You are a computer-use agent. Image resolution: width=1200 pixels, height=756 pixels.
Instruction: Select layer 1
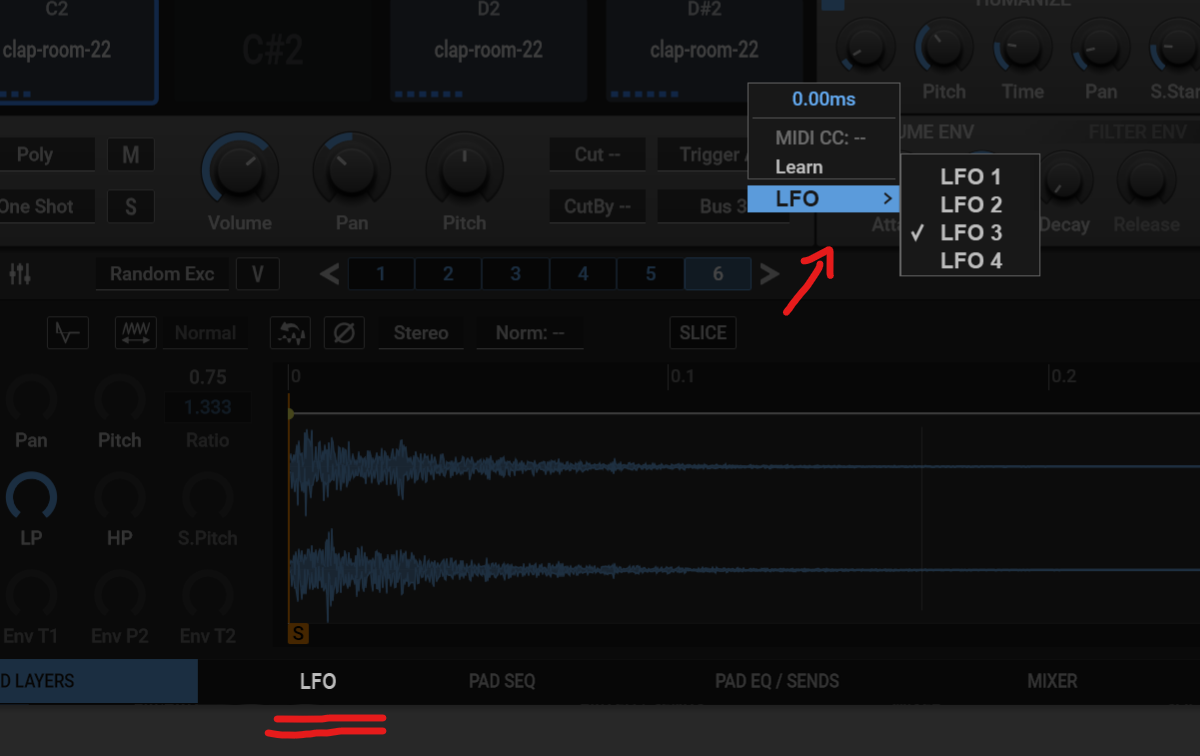click(381, 274)
